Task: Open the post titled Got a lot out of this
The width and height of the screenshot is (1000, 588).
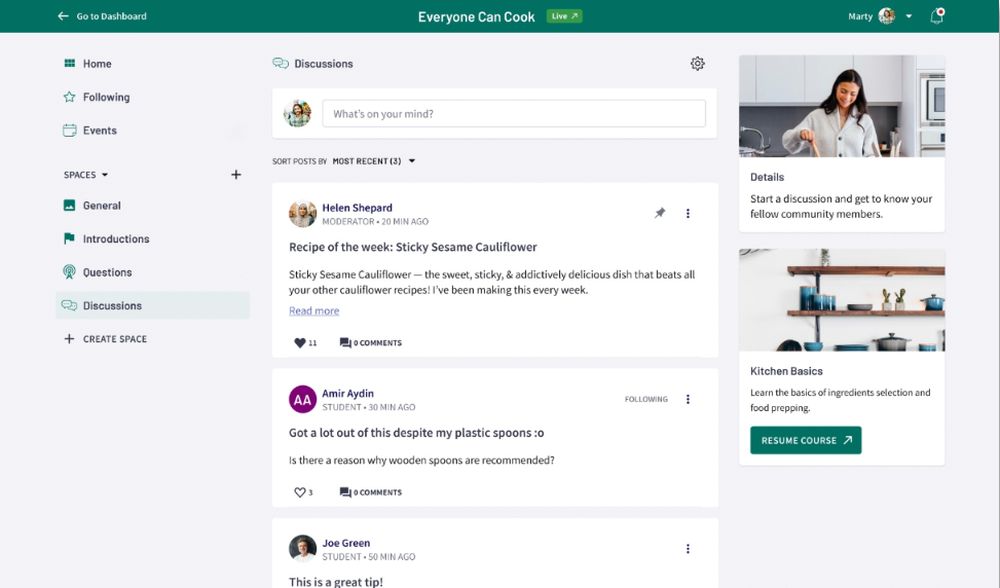Action: (x=416, y=432)
